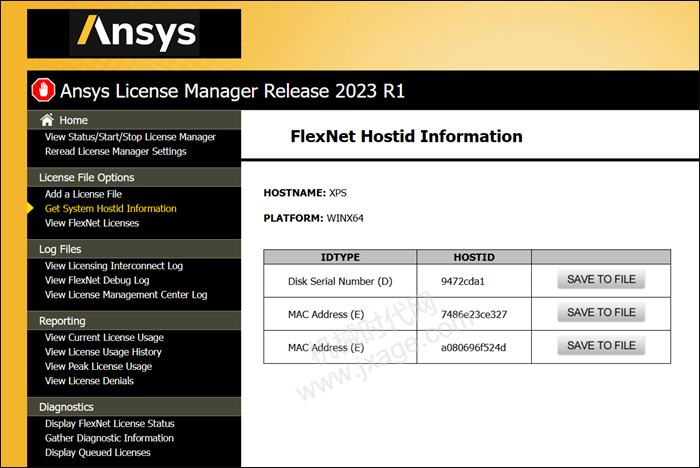Image resolution: width=700 pixels, height=468 pixels.
Task: Open Gather Diagnostic Information
Action: click(x=109, y=438)
